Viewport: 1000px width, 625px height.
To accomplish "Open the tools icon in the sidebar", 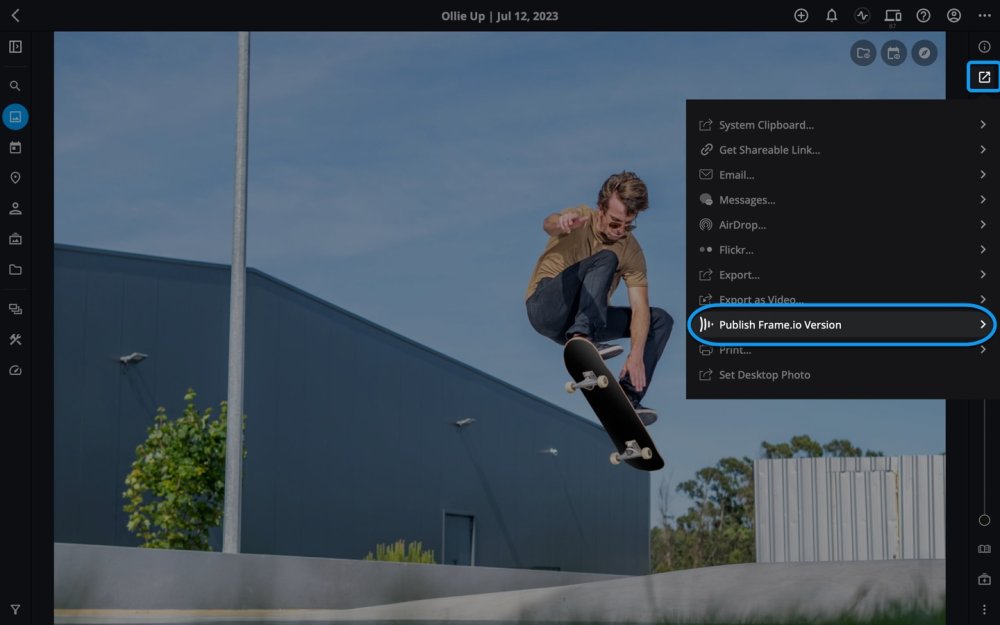I will 15,340.
